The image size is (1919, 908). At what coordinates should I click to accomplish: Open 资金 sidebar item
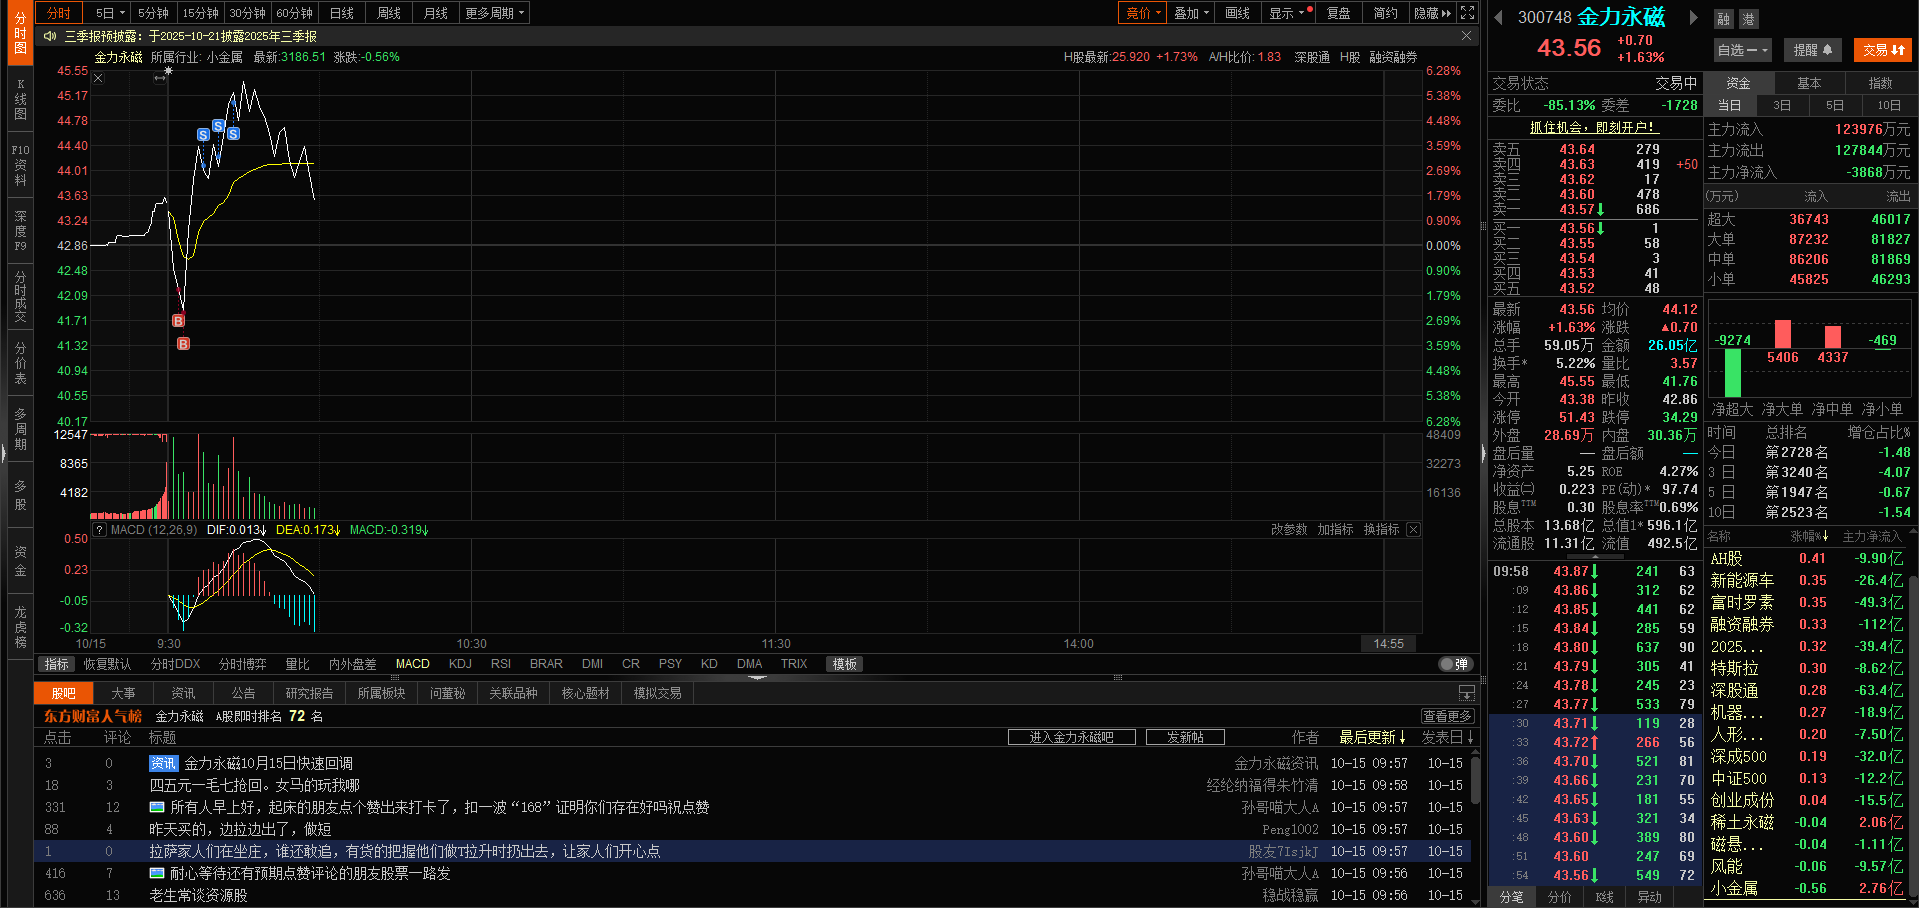(20, 561)
